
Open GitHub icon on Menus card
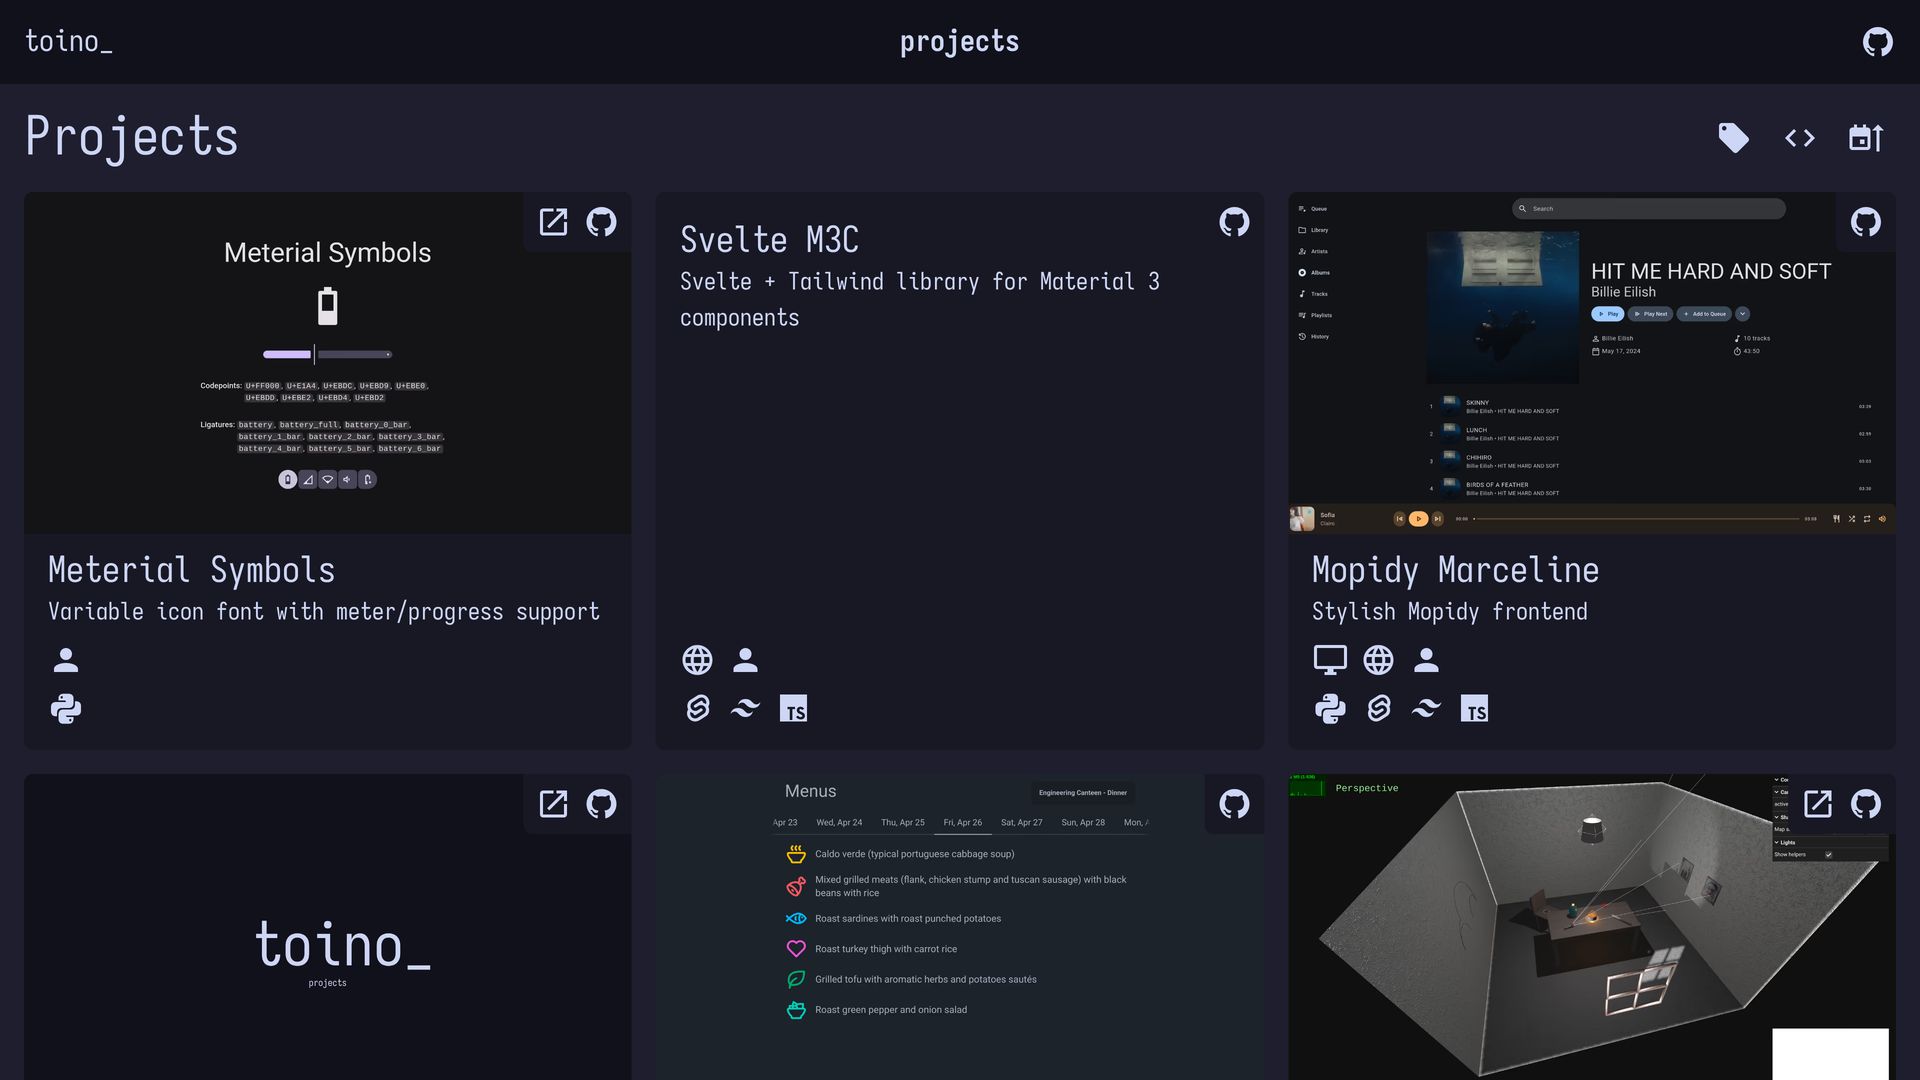click(1234, 804)
